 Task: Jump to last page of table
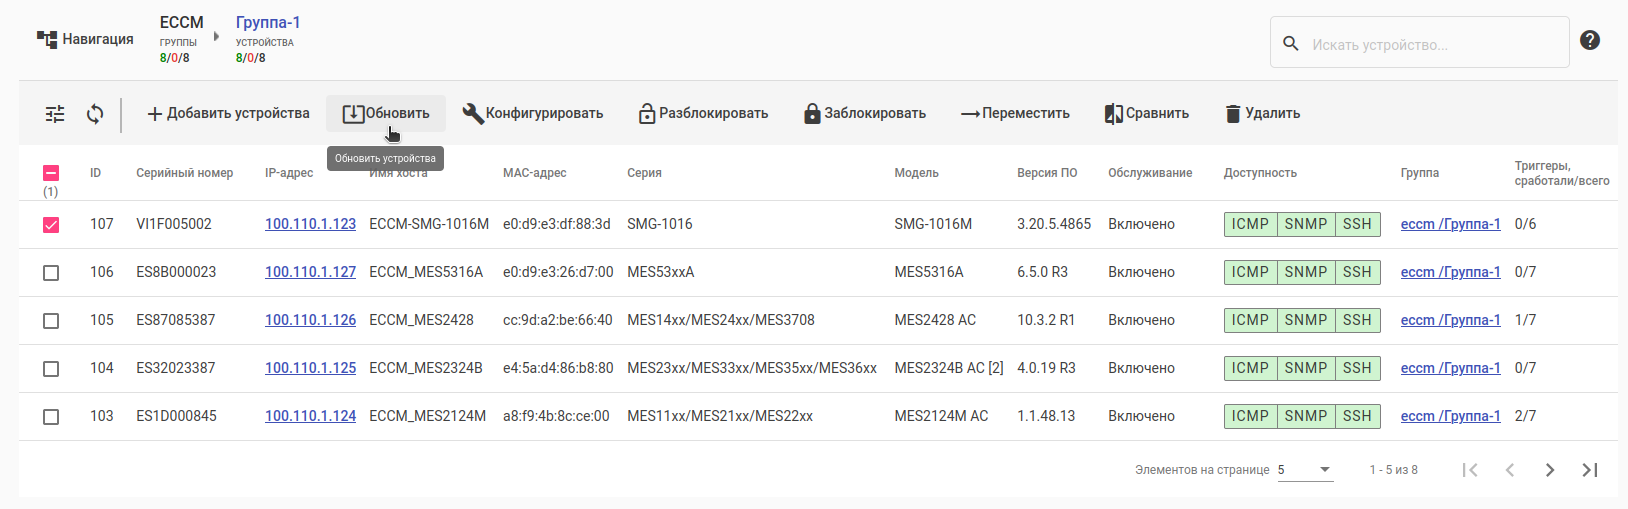1590,470
